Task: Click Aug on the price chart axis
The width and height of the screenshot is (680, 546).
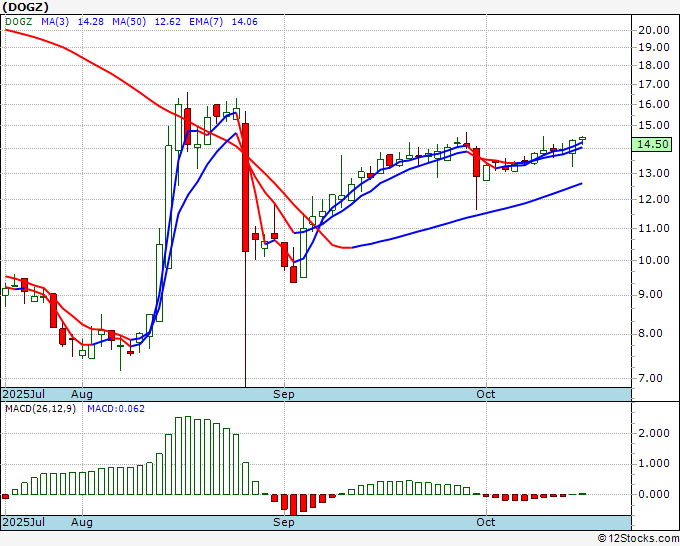Action: click(82, 394)
